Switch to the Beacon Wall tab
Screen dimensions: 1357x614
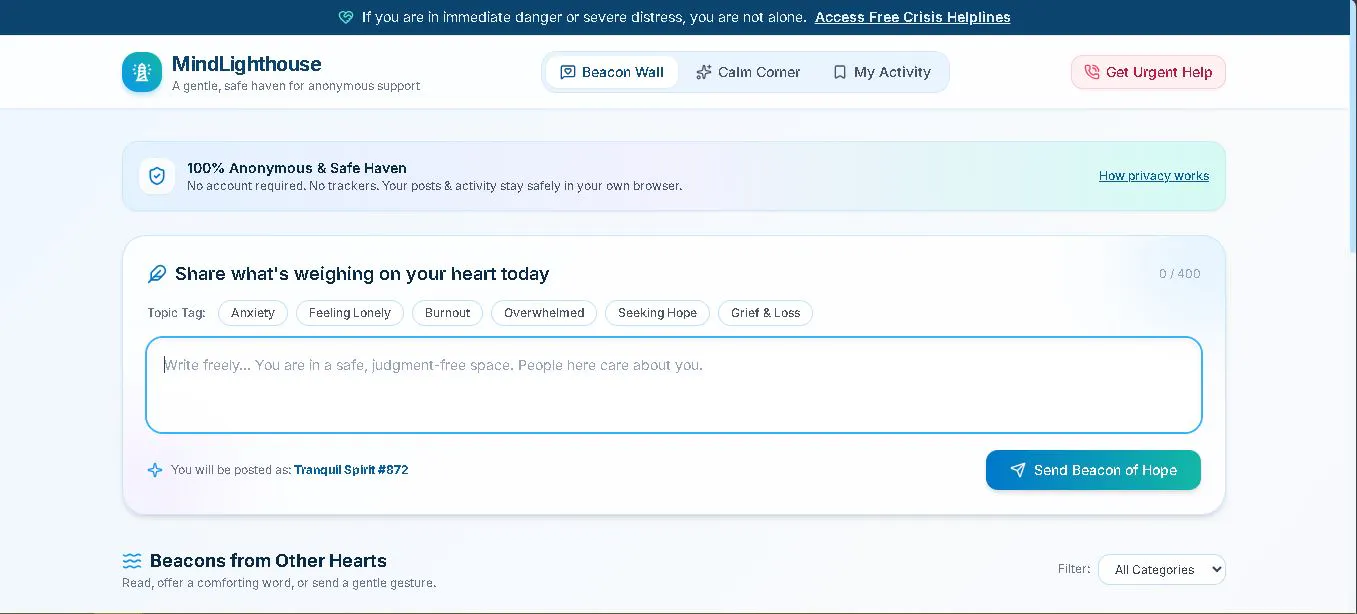pyautogui.click(x=612, y=72)
